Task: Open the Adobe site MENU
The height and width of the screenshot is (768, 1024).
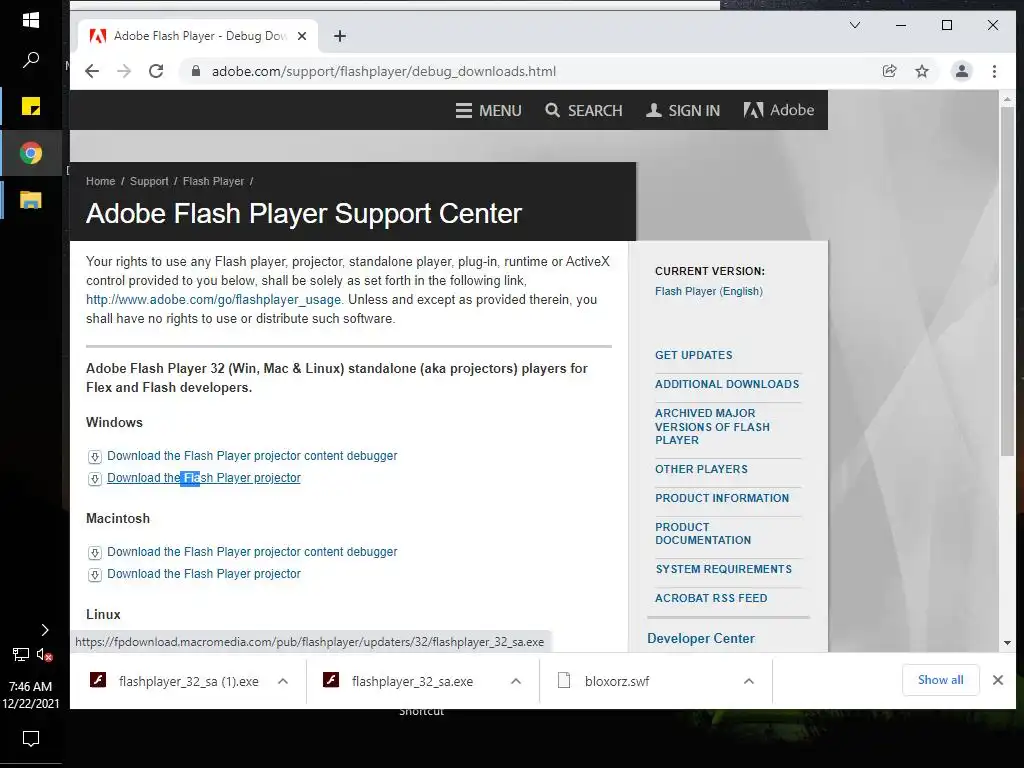Action: [x=488, y=110]
